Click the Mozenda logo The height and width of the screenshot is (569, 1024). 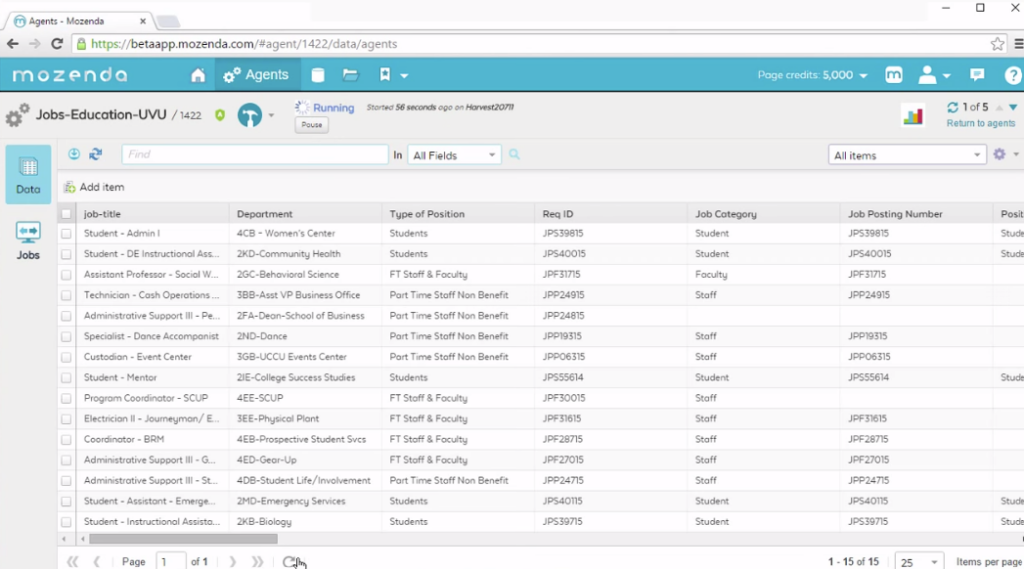70,75
